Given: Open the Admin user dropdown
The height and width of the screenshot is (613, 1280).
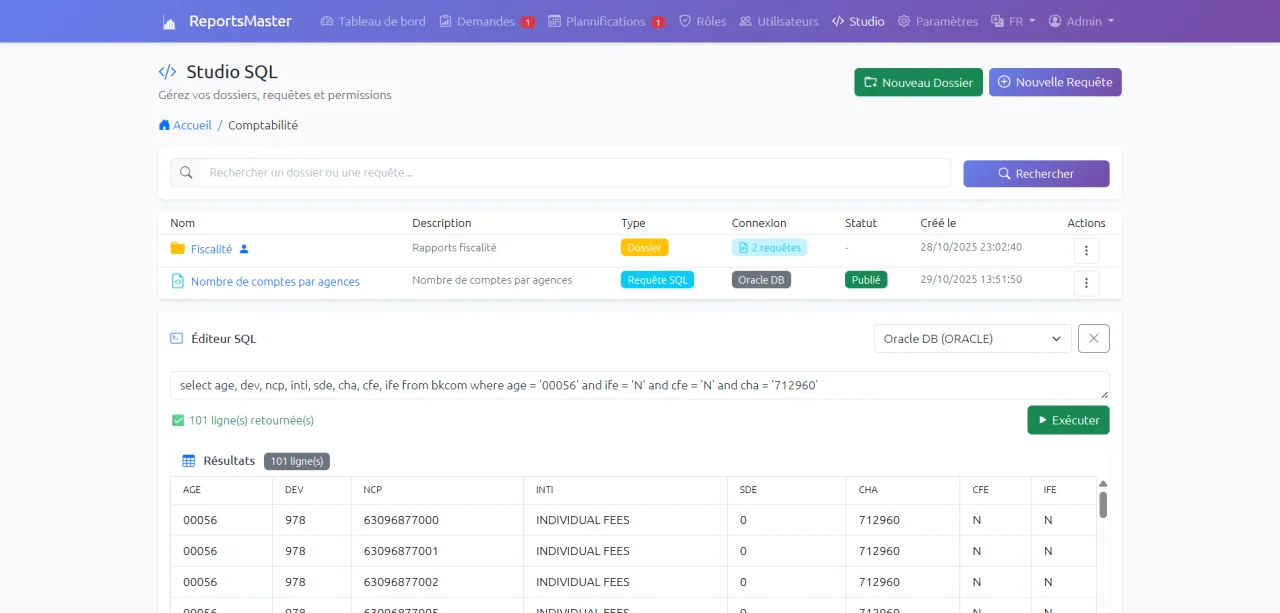Looking at the screenshot, I should [x=1081, y=21].
